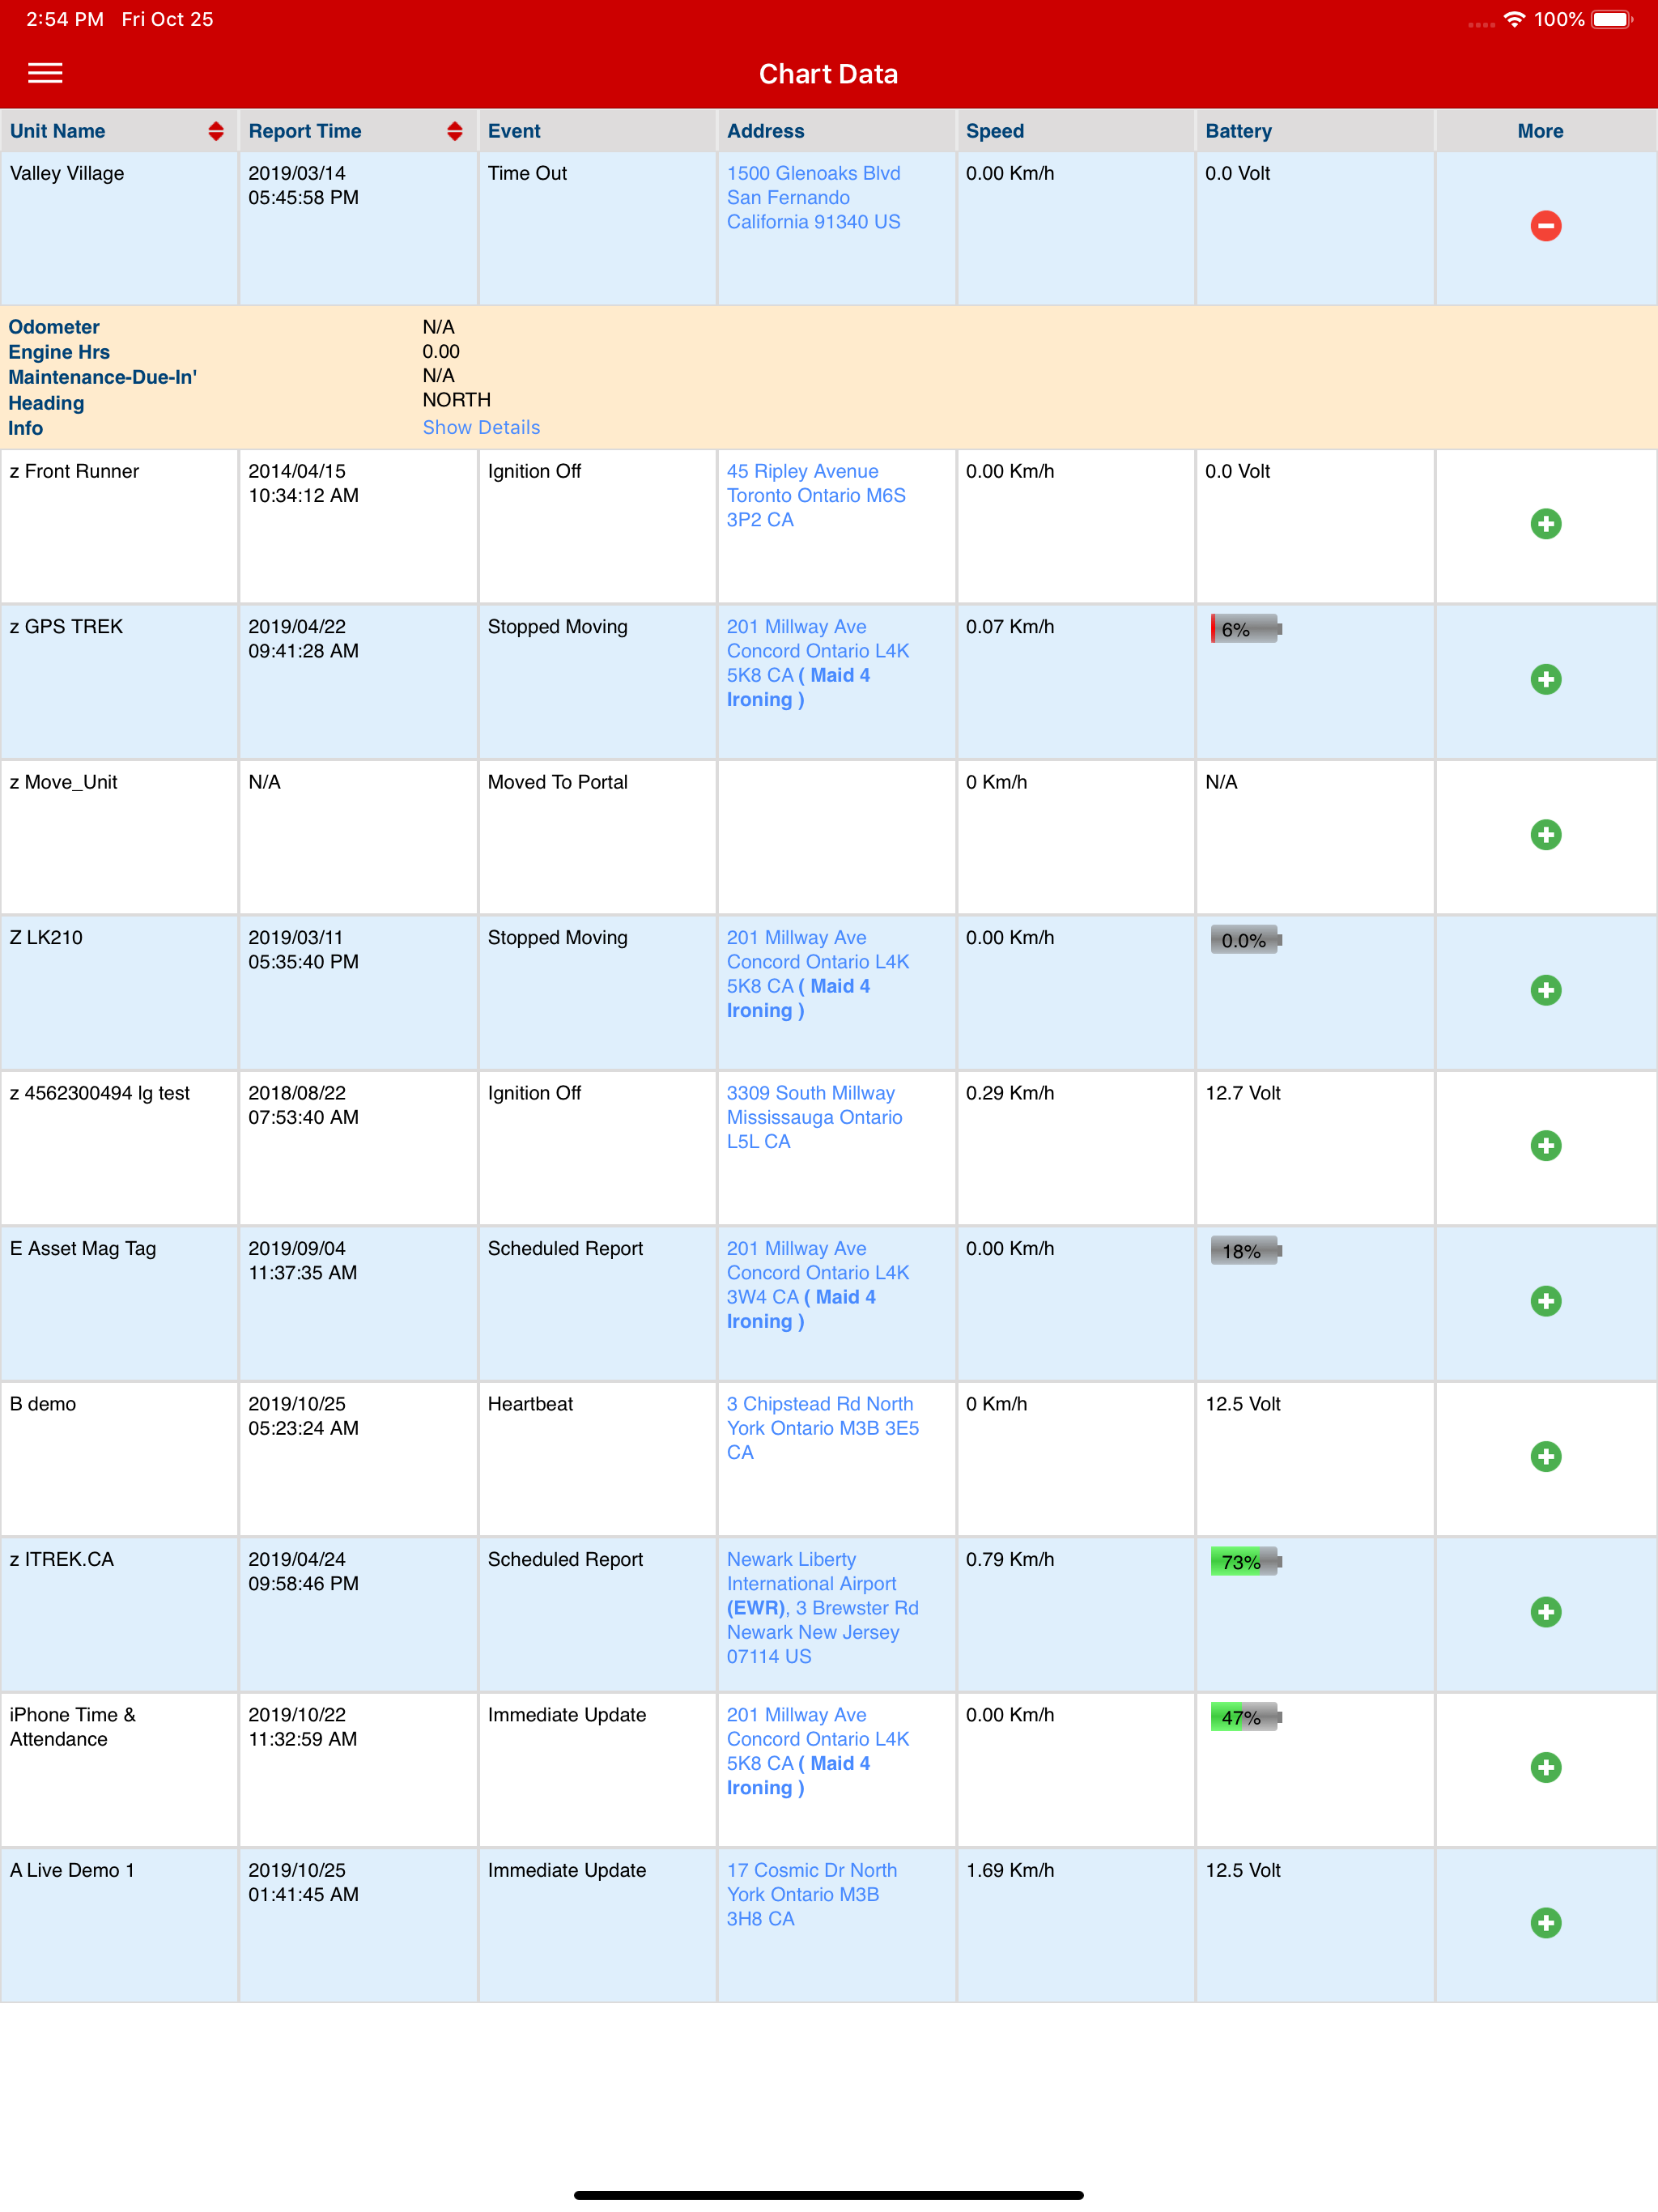Expand iPhone Time & Attendance row
The height and width of the screenshot is (2212, 1658).
(x=1545, y=1767)
